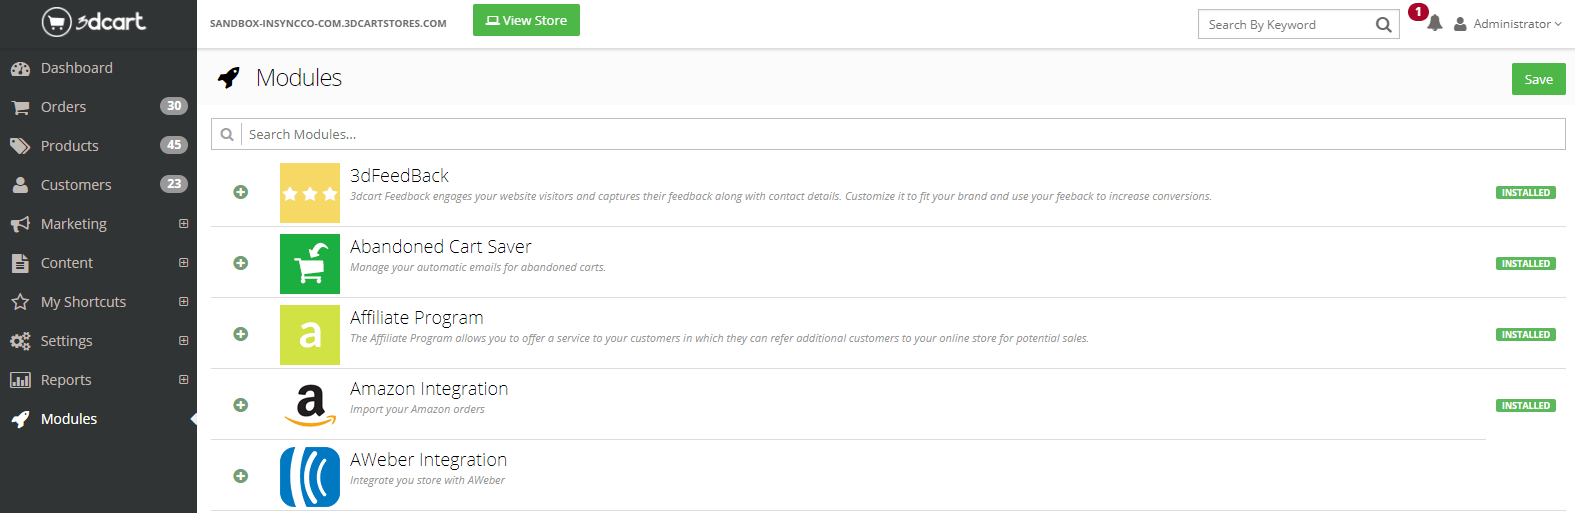Click the notification bell icon
The width and height of the screenshot is (1575, 513).
coord(1434,23)
